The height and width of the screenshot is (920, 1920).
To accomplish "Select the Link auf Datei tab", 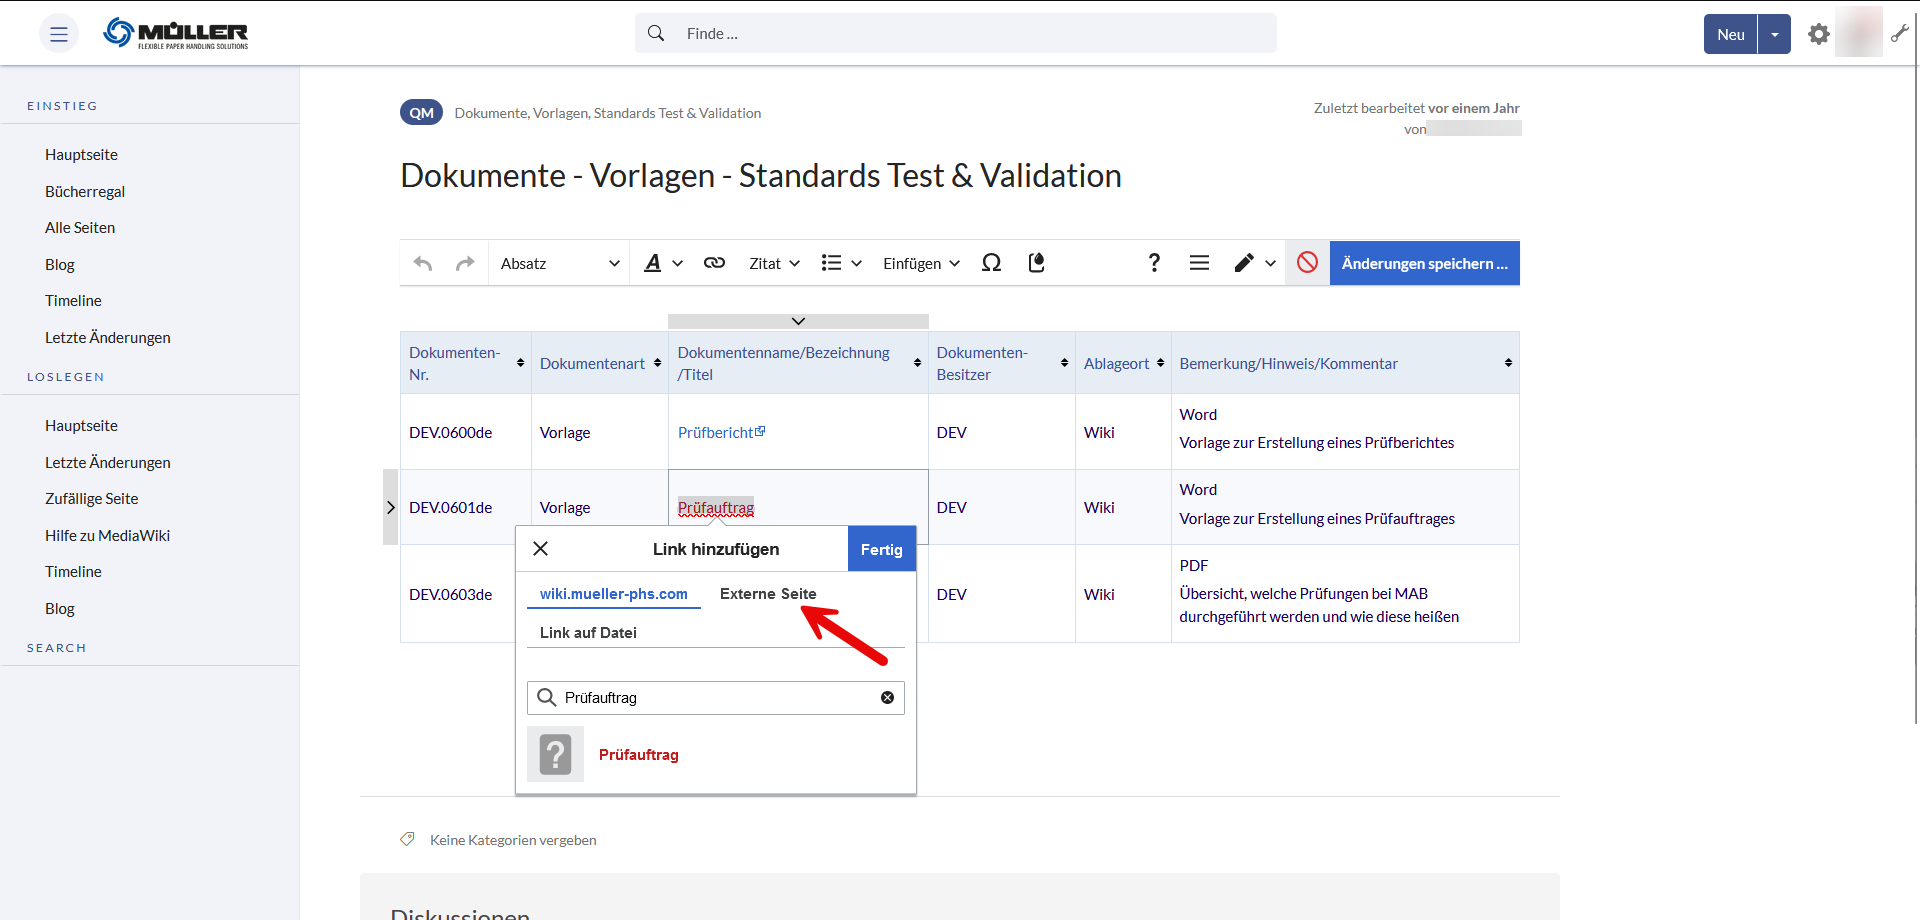I will click(x=588, y=633).
